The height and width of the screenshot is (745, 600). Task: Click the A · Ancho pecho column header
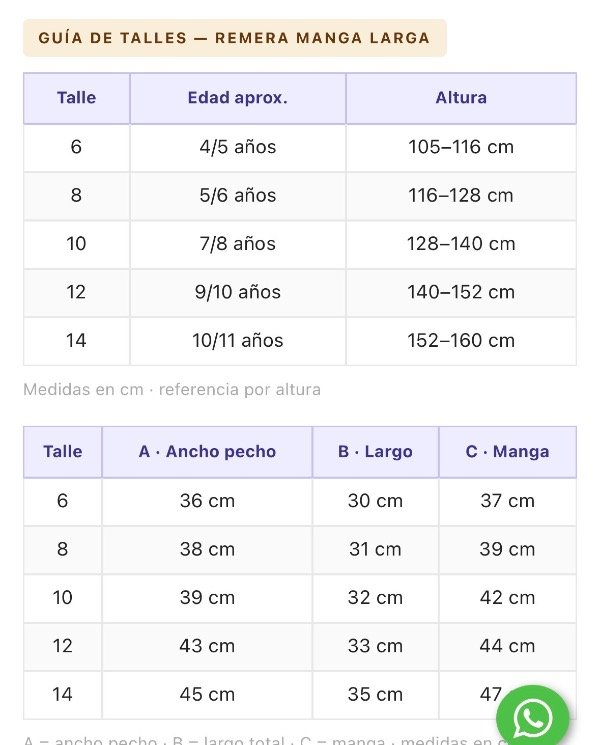(207, 452)
